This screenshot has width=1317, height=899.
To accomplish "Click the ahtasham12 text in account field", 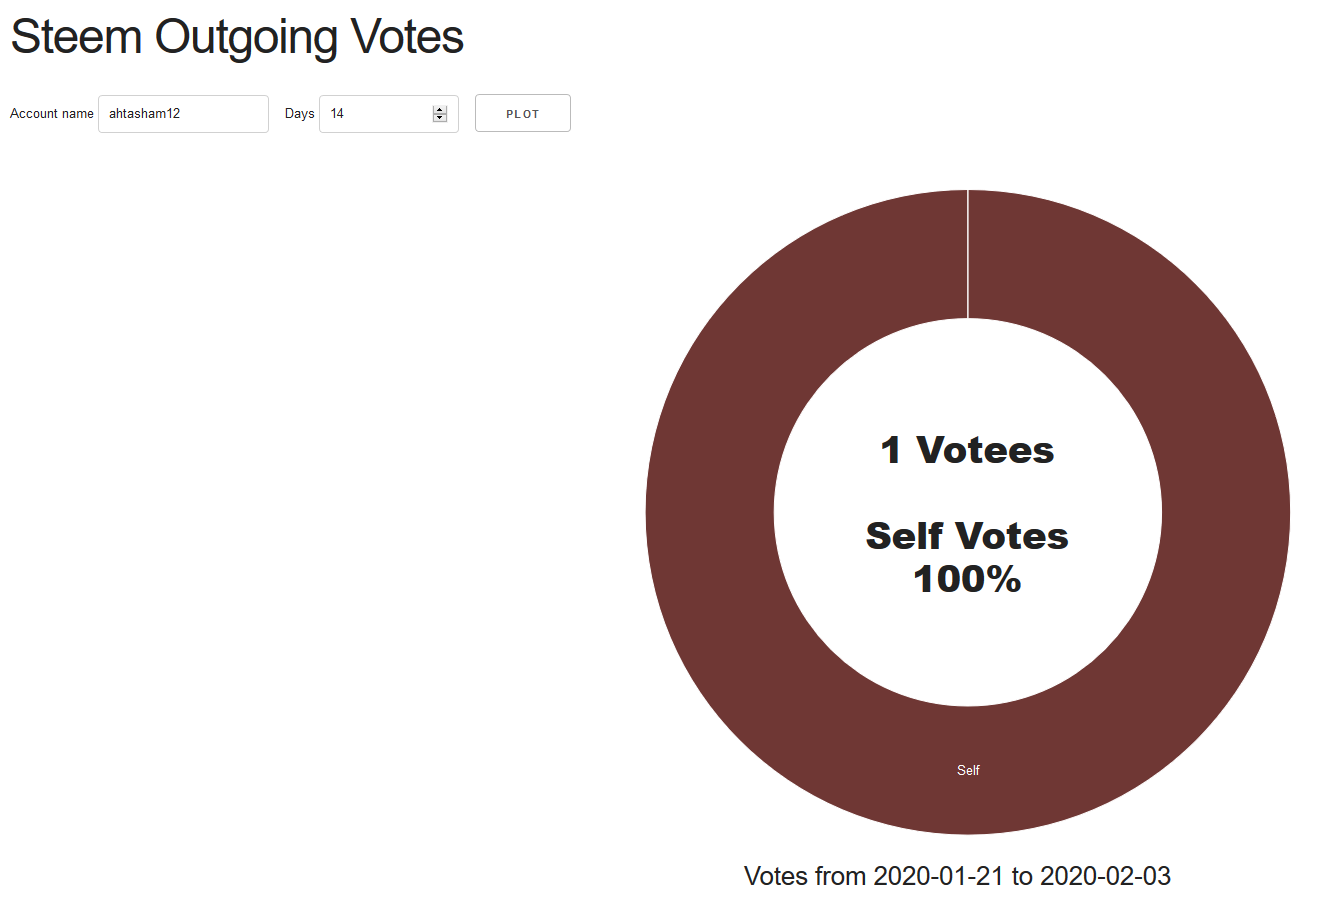I will coord(144,114).
